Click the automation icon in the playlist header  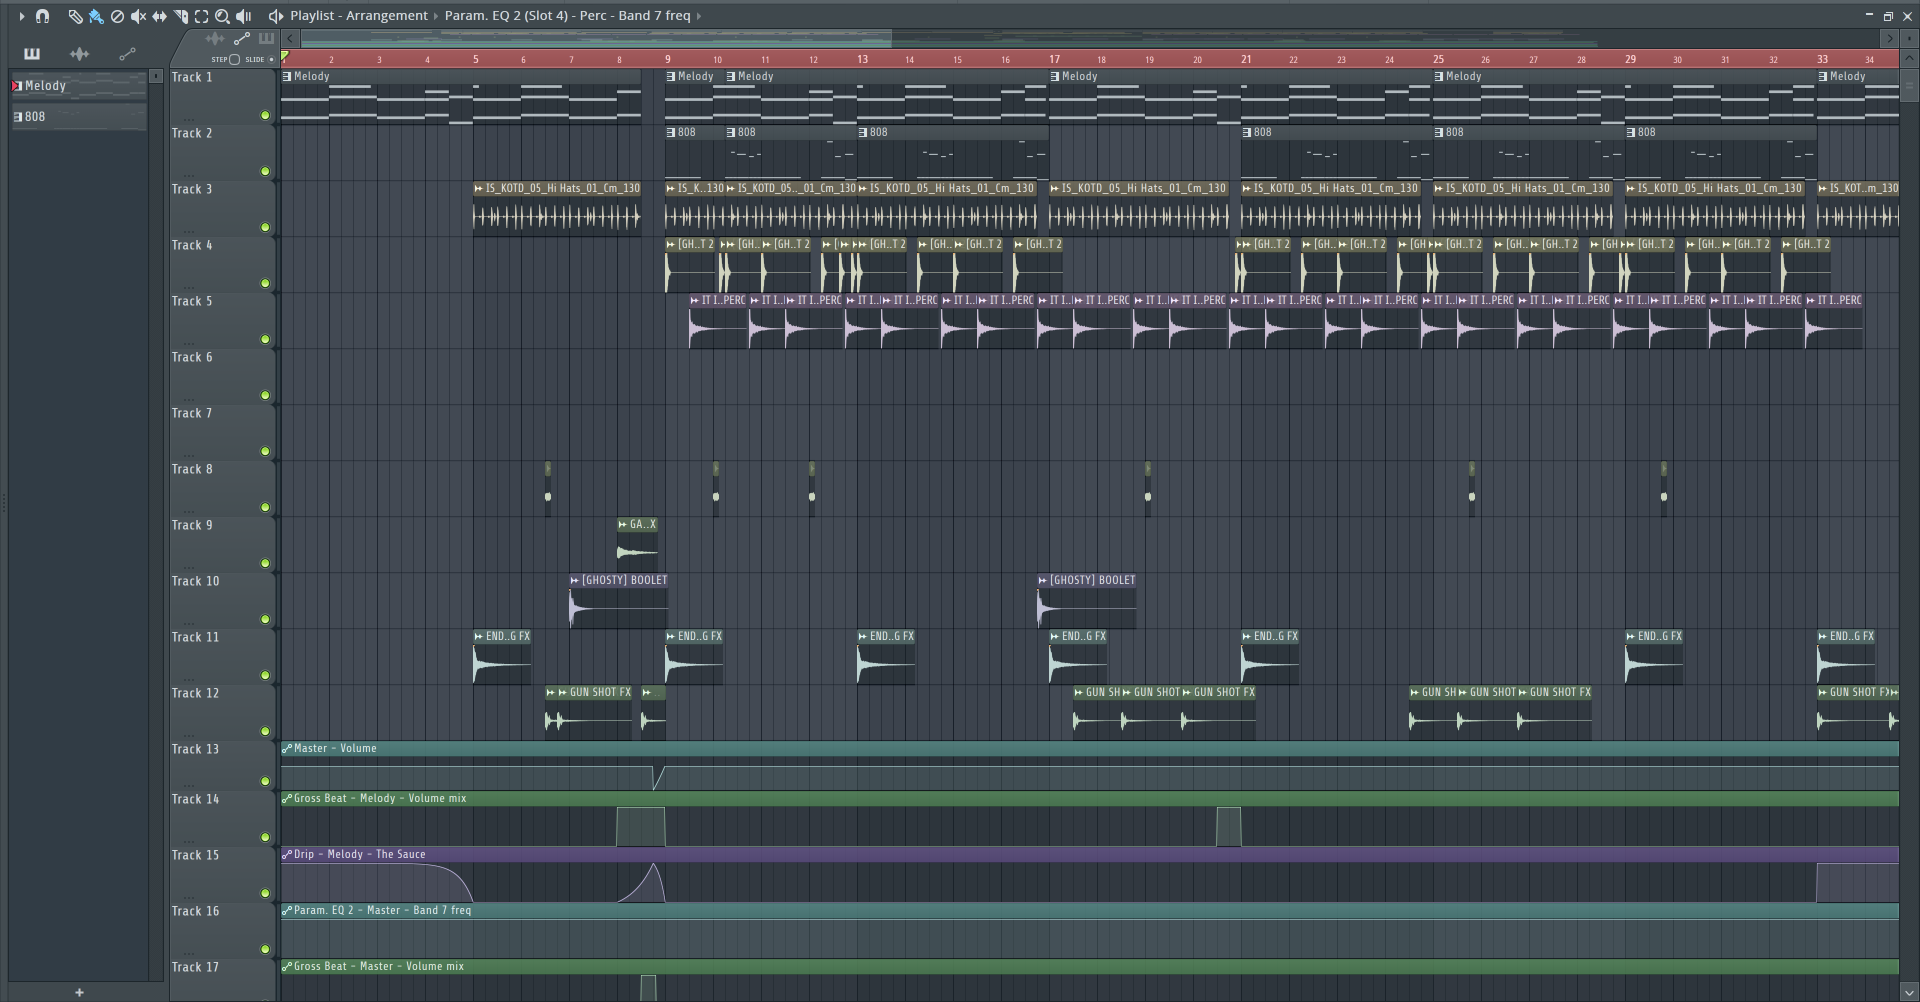click(x=242, y=39)
